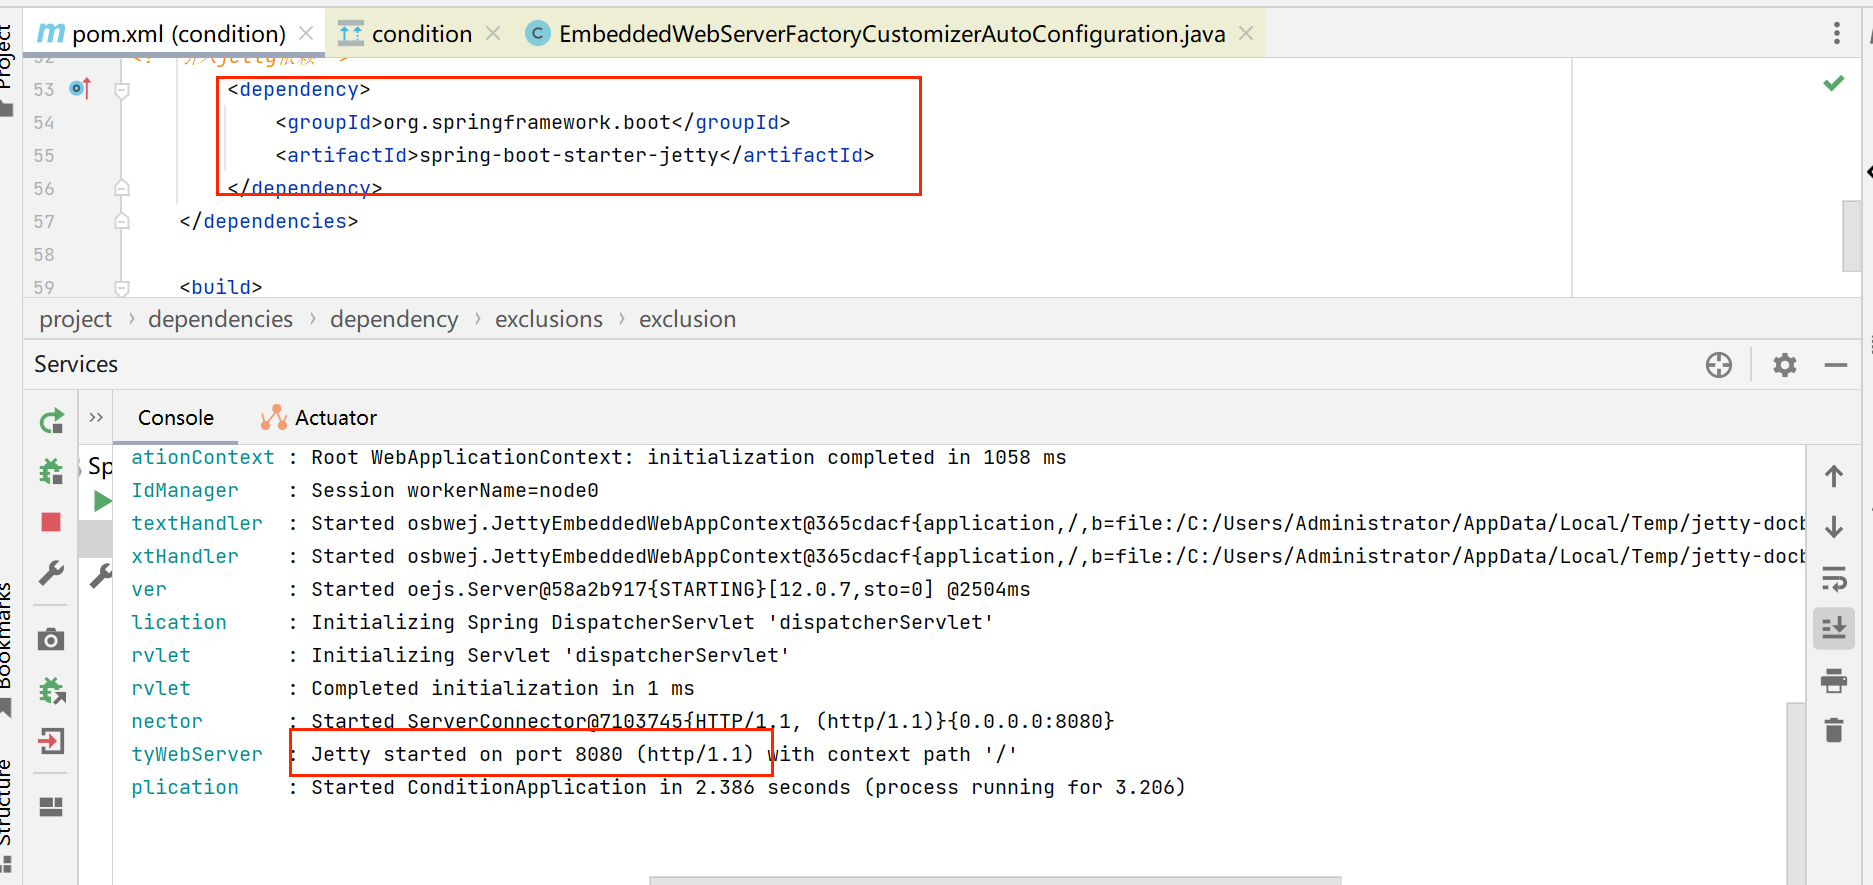Open the condition editor tab

[x=405, y=34]
